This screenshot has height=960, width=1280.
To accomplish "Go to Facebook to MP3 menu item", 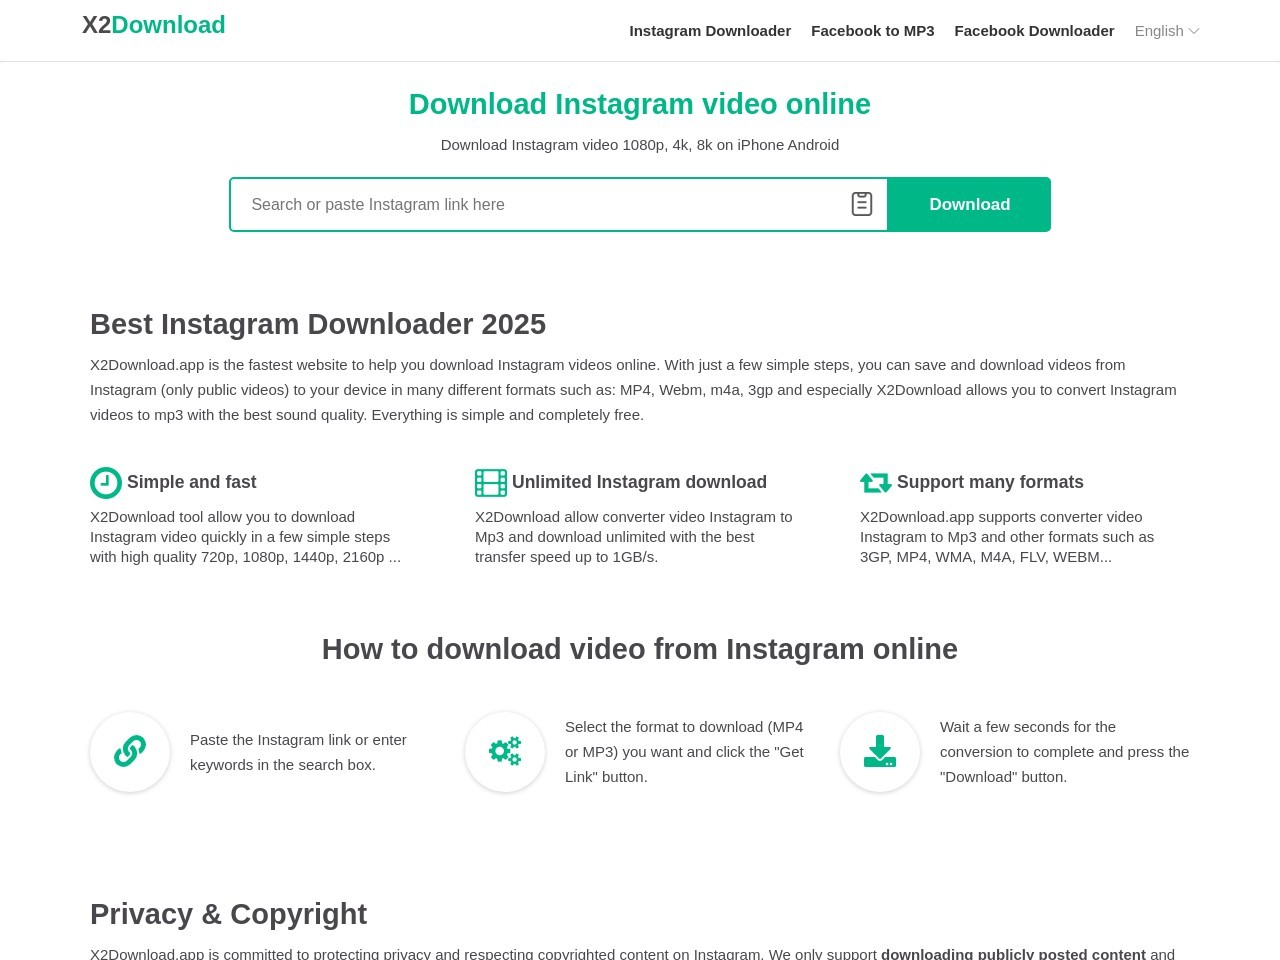I will [x=873, y=31].
